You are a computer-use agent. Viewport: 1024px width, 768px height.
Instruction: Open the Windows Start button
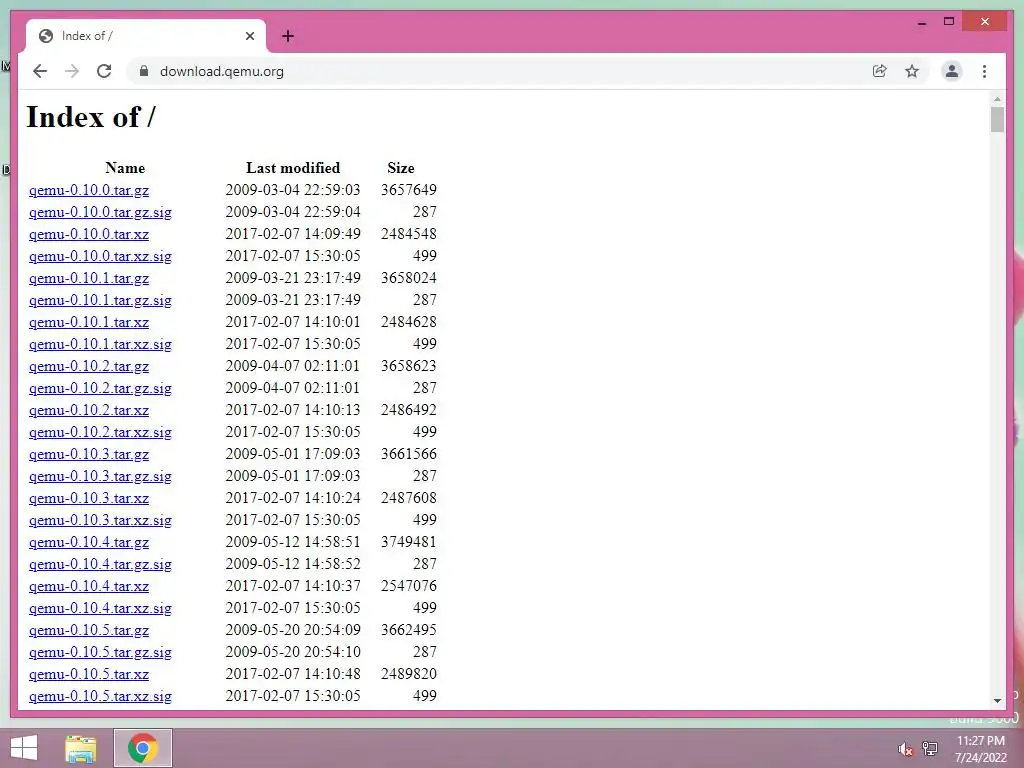(24, 748)
